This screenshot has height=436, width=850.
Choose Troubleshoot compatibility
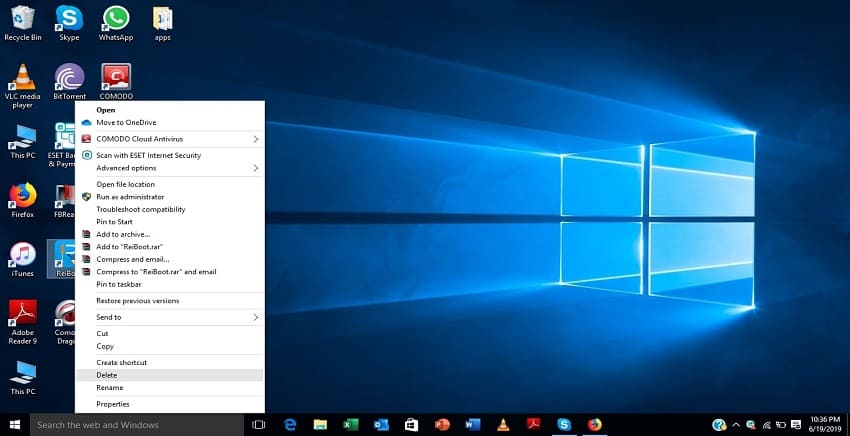coord(170,209)
